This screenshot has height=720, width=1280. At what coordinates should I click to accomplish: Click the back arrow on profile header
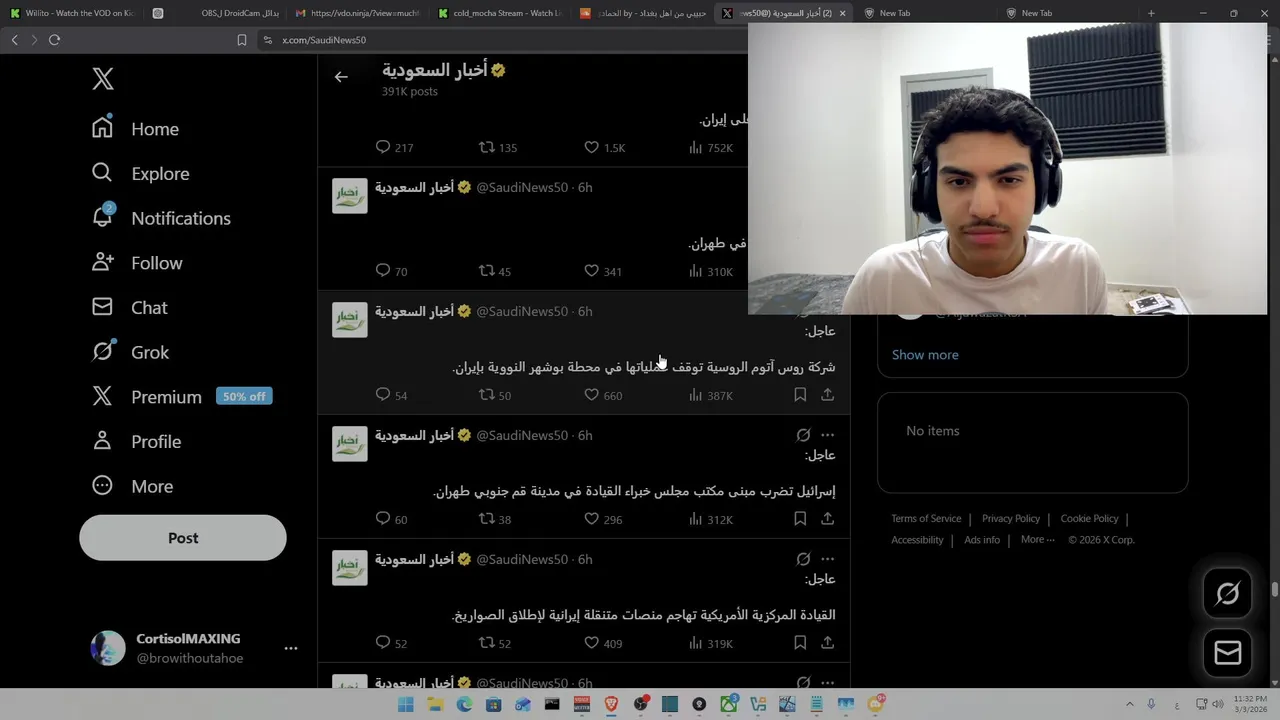coord(341,77)
